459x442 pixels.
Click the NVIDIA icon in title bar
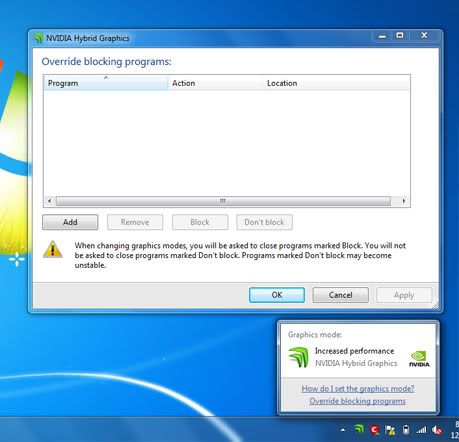[x=39, y=38]
